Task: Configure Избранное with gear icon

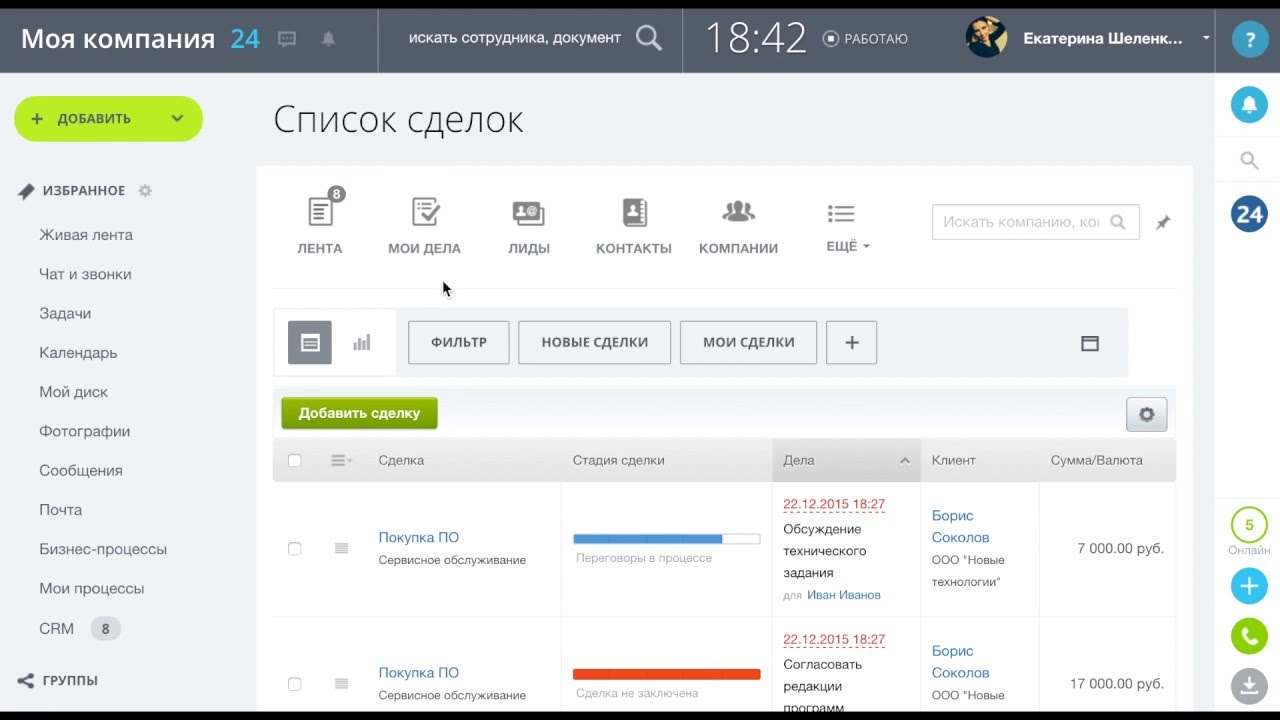Action: [x=145, y=191]
